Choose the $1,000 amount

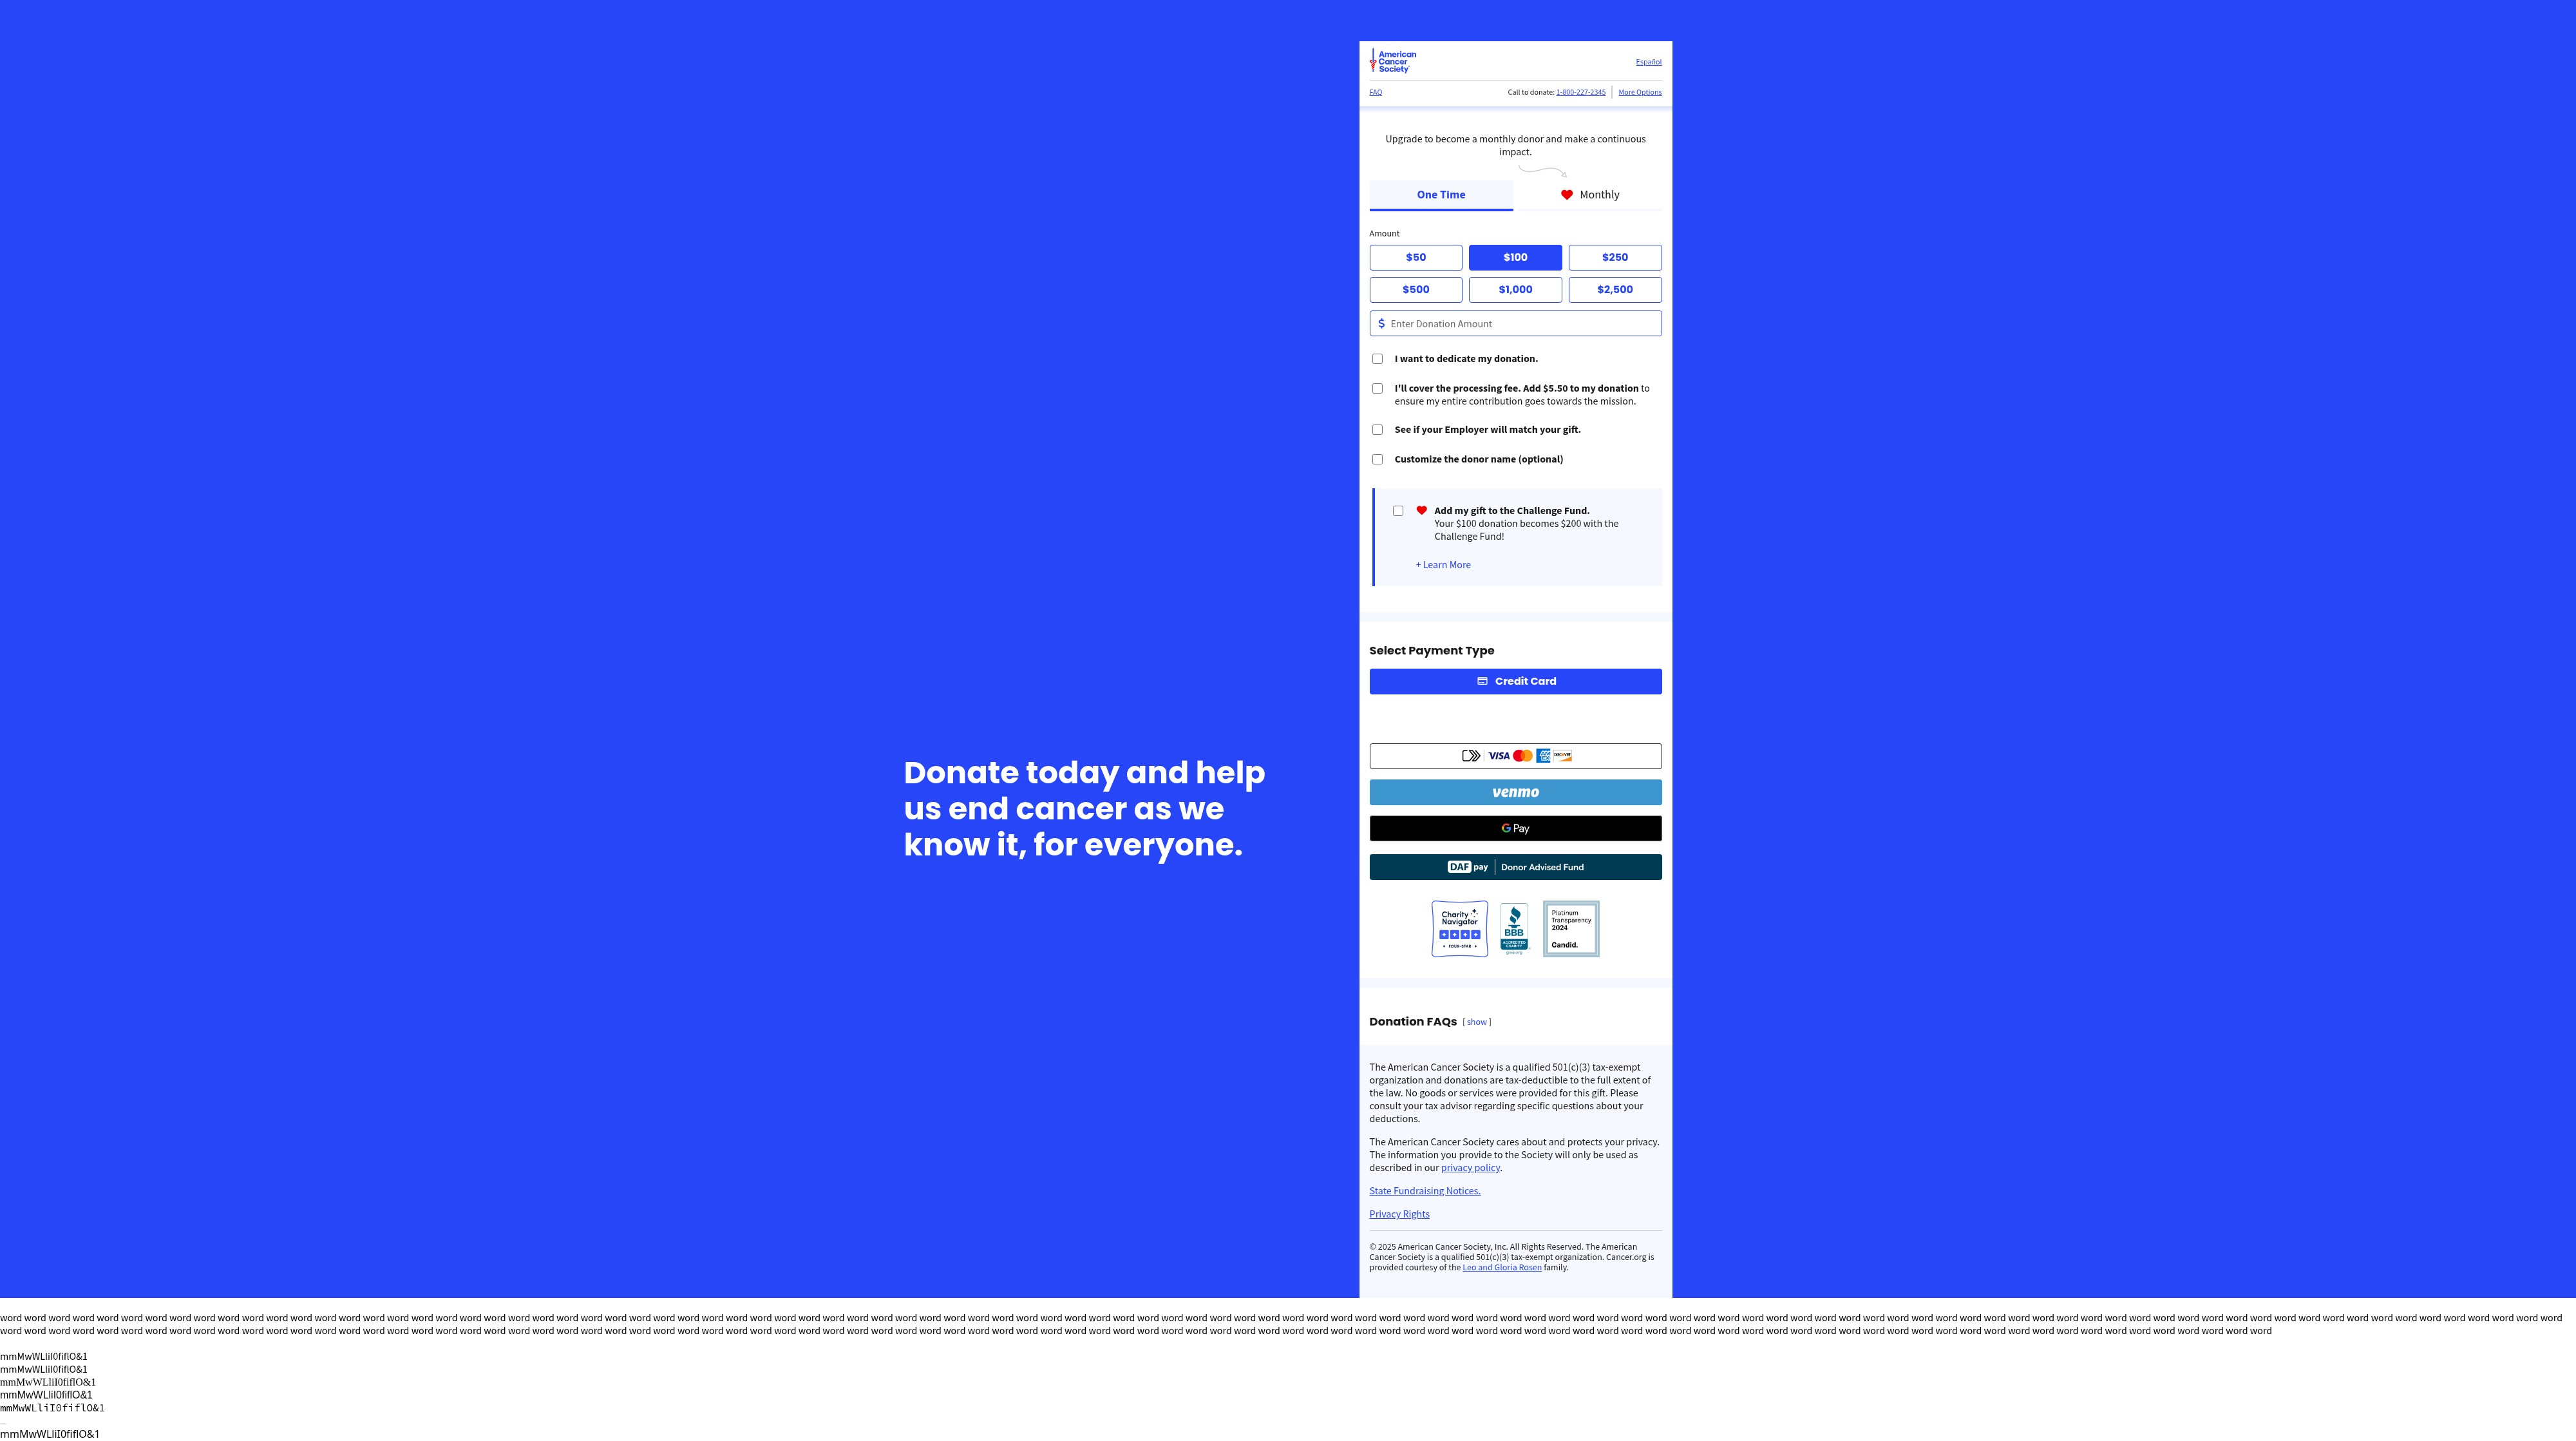1515,289
